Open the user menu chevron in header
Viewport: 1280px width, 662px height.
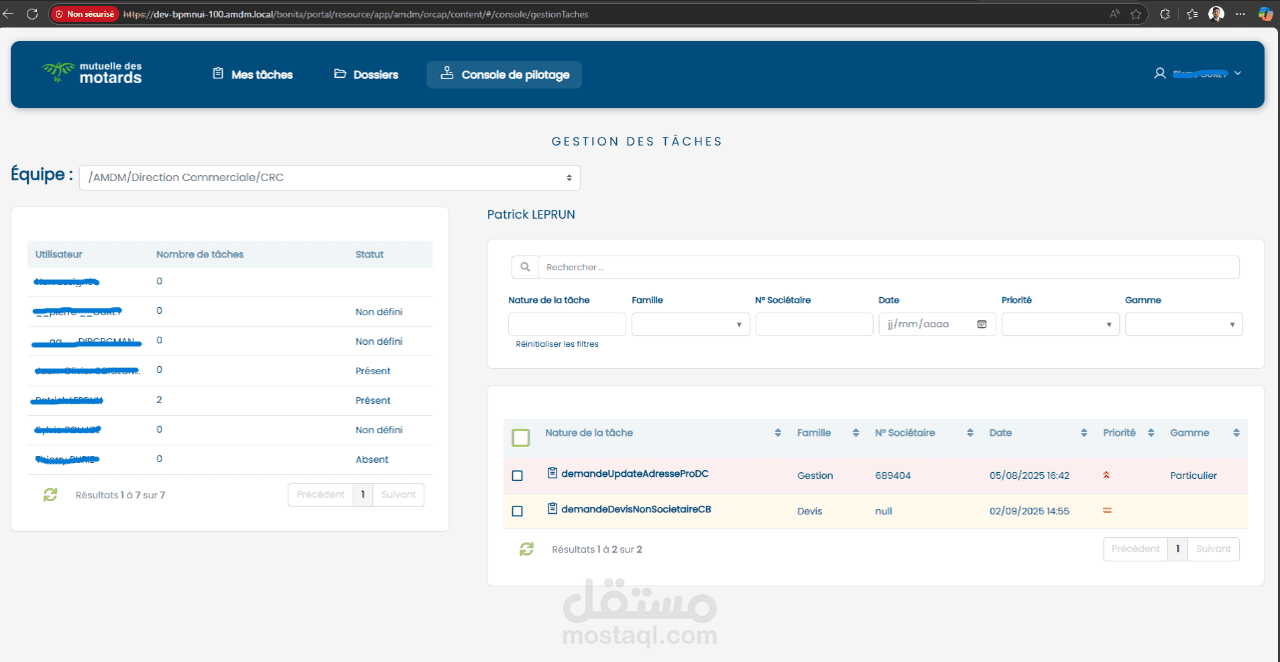click(1237, 73)
